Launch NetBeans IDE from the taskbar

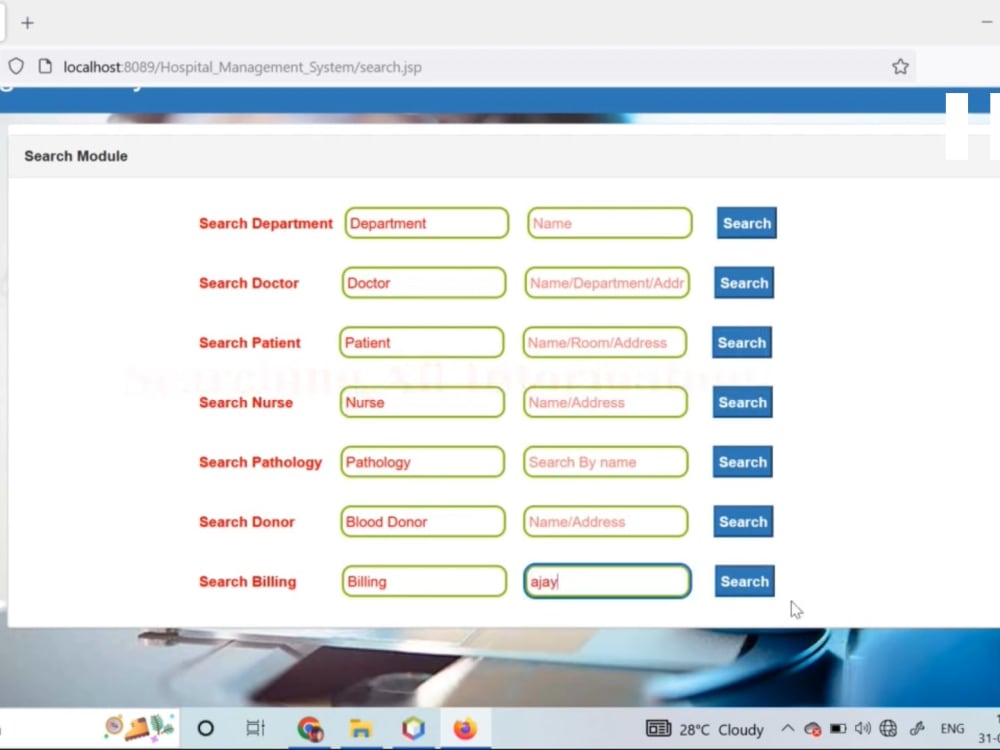(x=413, y=728)
